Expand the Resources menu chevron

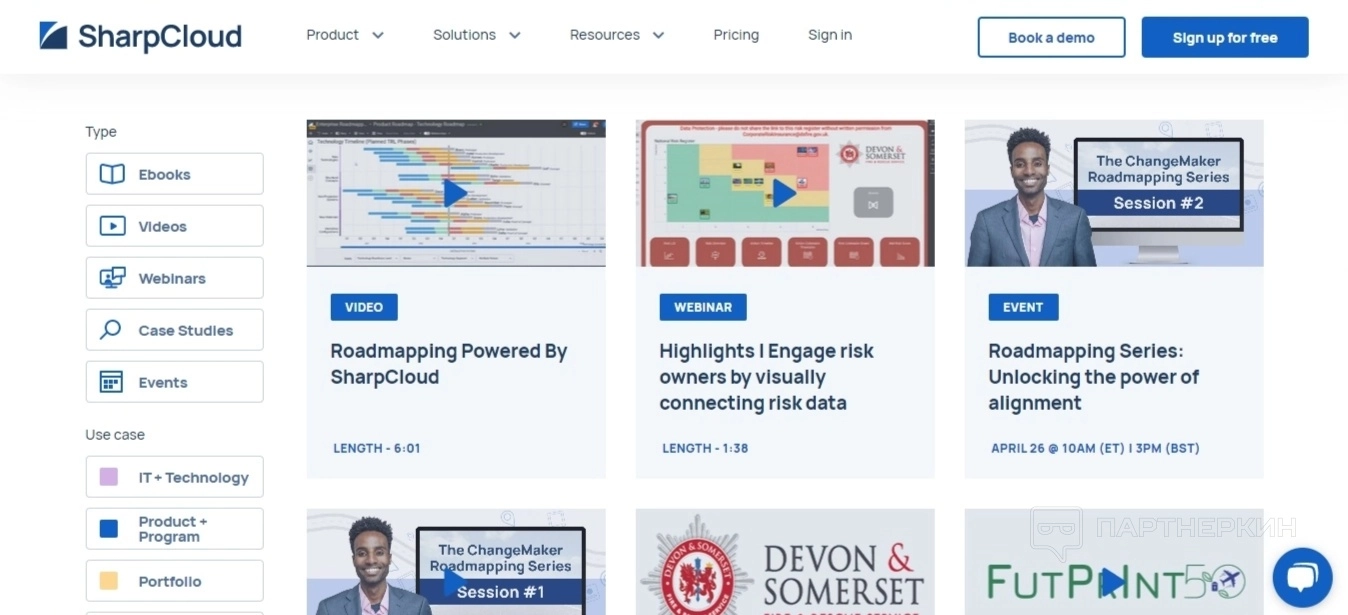coord(658,36)
